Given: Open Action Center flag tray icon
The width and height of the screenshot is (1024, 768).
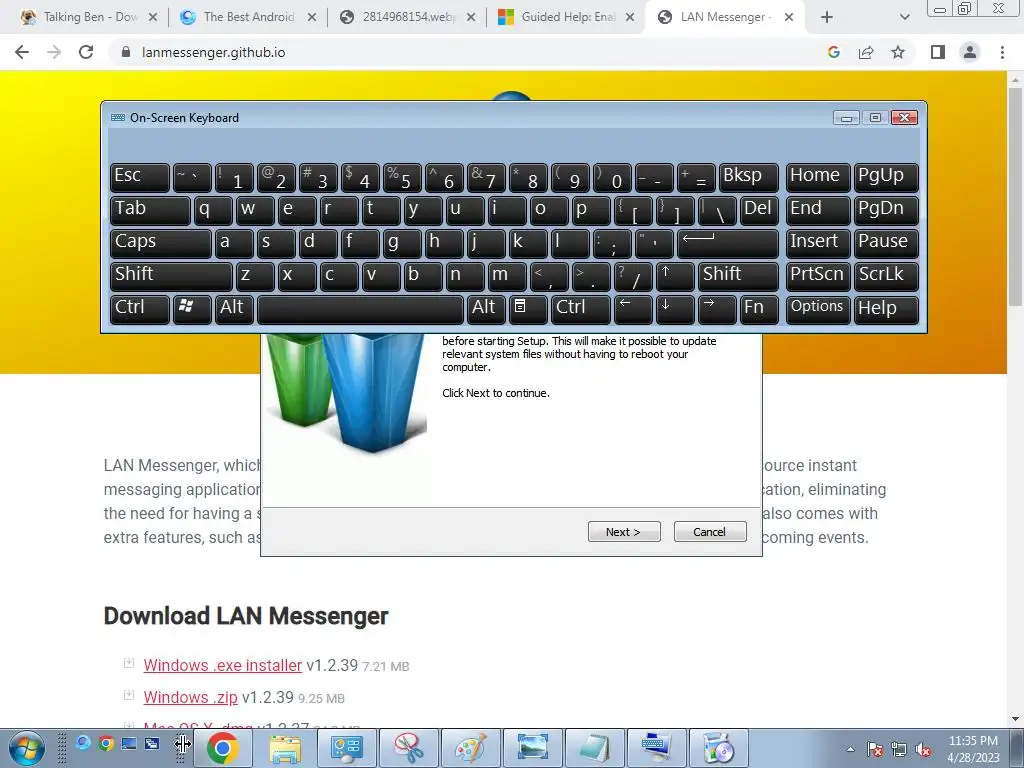Looking at the screenshot, I should (x=875, y=750).
